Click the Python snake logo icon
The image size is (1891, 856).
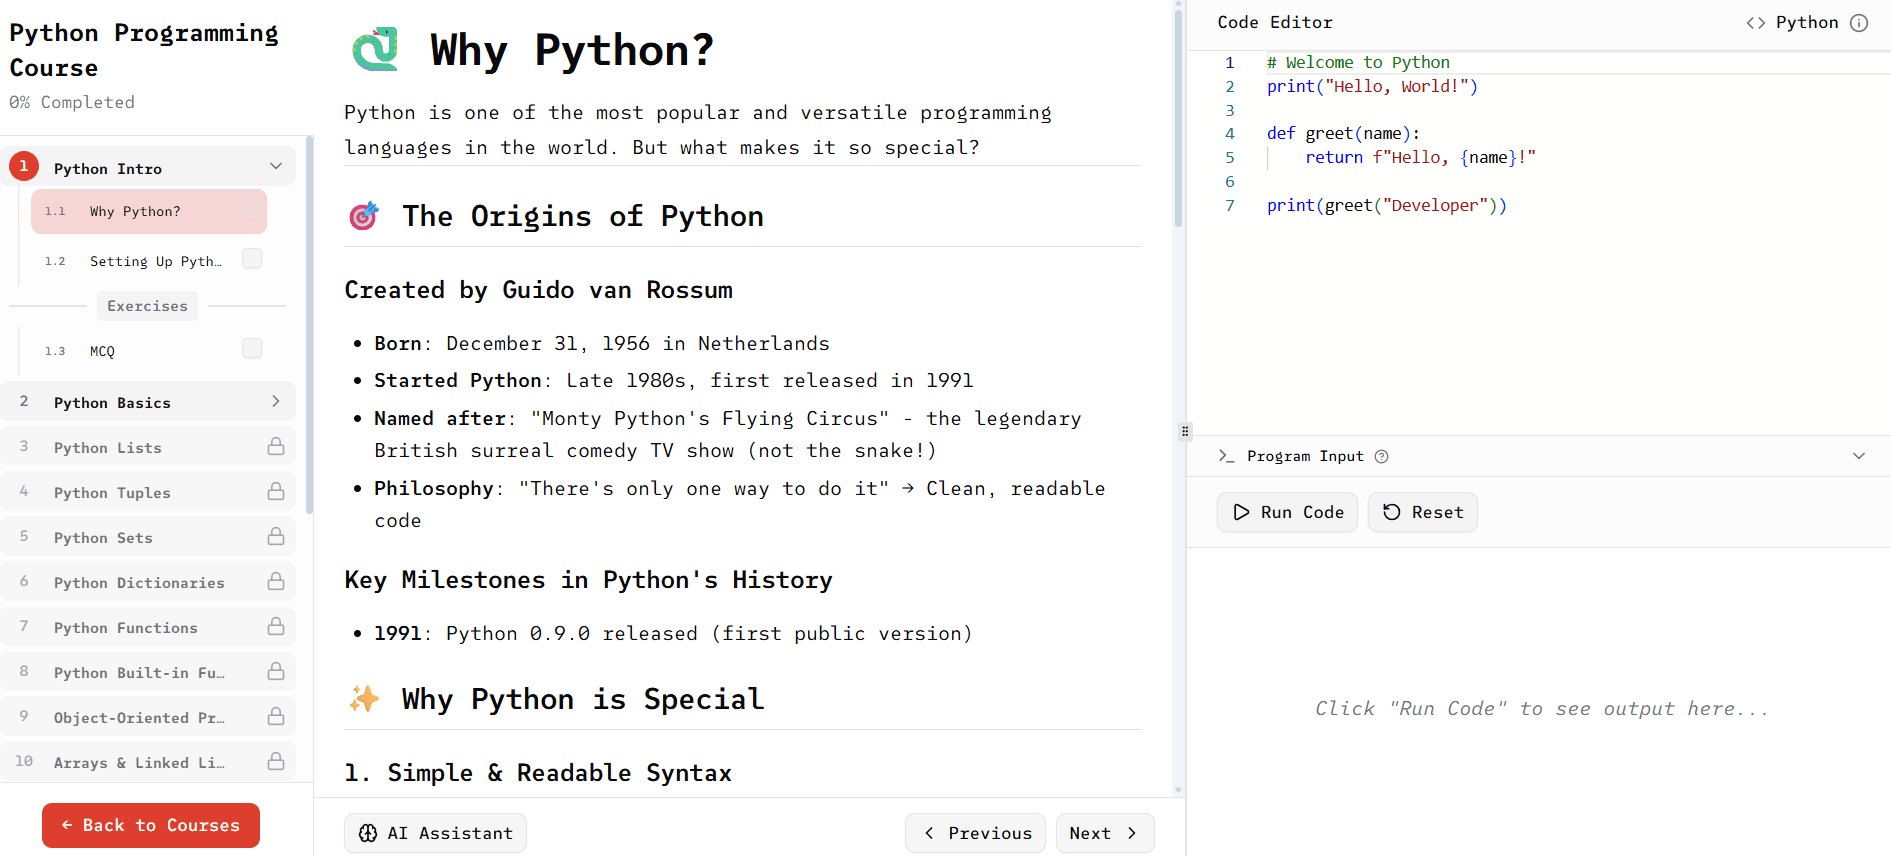[375, 49]
